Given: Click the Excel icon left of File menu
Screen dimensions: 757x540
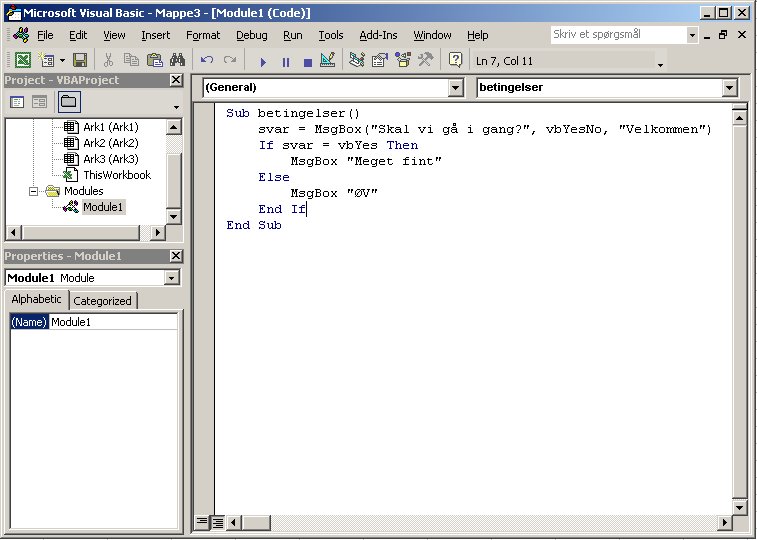Looking at the screenshot, I should point(21,35).
